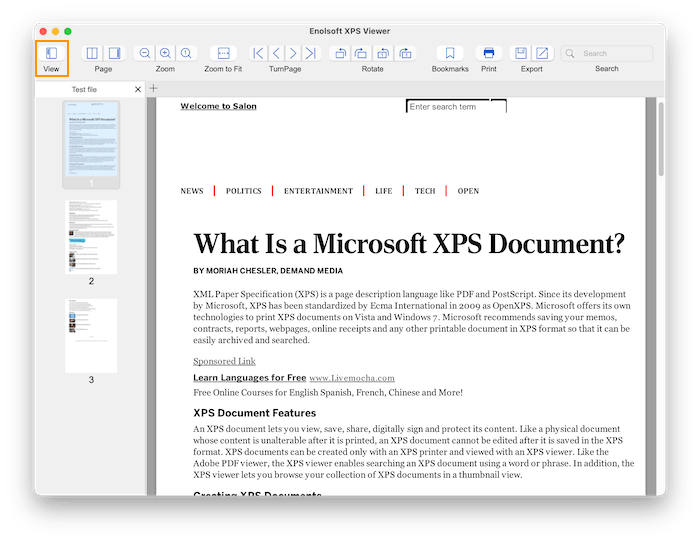
Task: Click the zoom out magnifier icon
Action: tap(145, 53)
